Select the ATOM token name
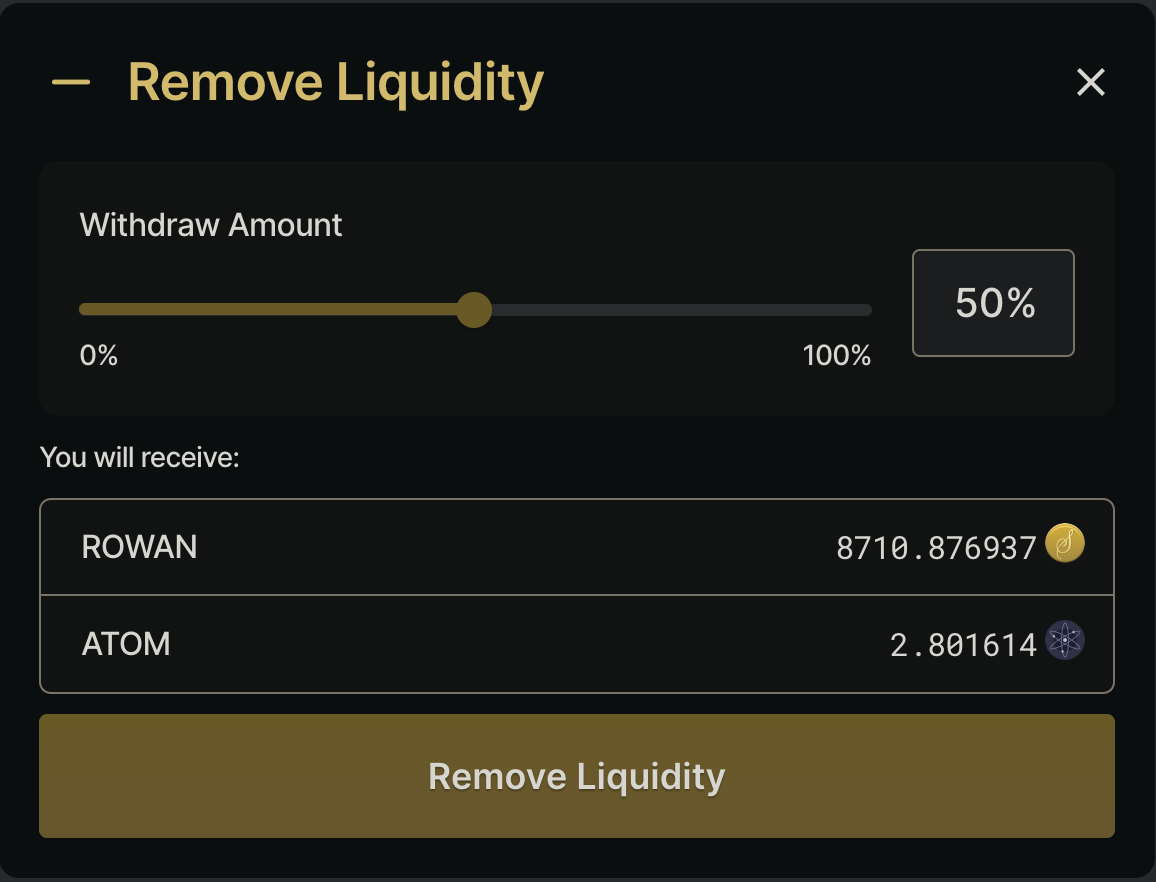Viewport: 1156px width, 882px height. click(x=126, y=643)
